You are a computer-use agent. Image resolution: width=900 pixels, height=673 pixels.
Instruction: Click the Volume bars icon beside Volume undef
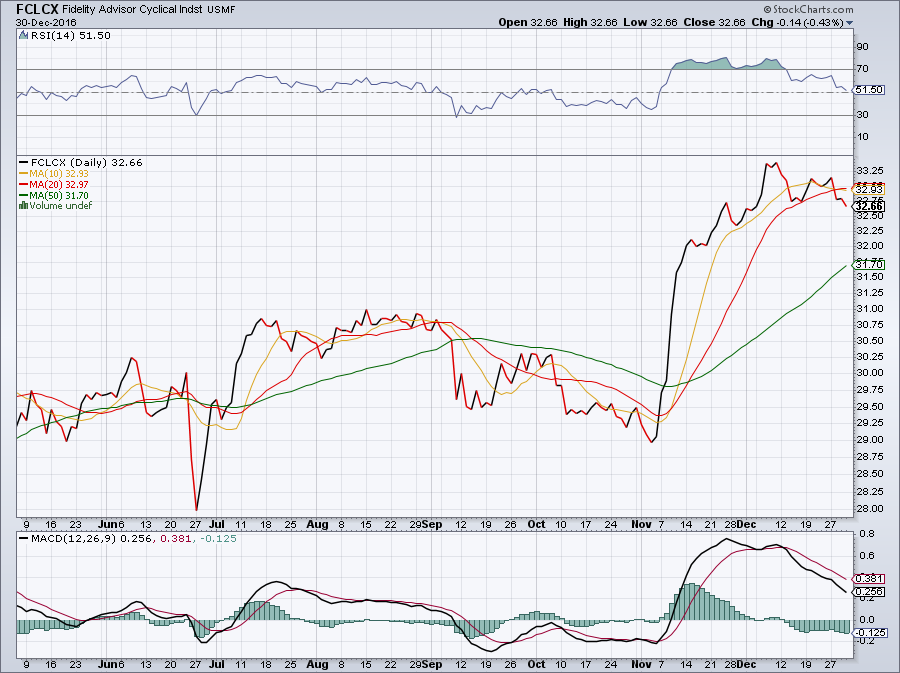24,205
